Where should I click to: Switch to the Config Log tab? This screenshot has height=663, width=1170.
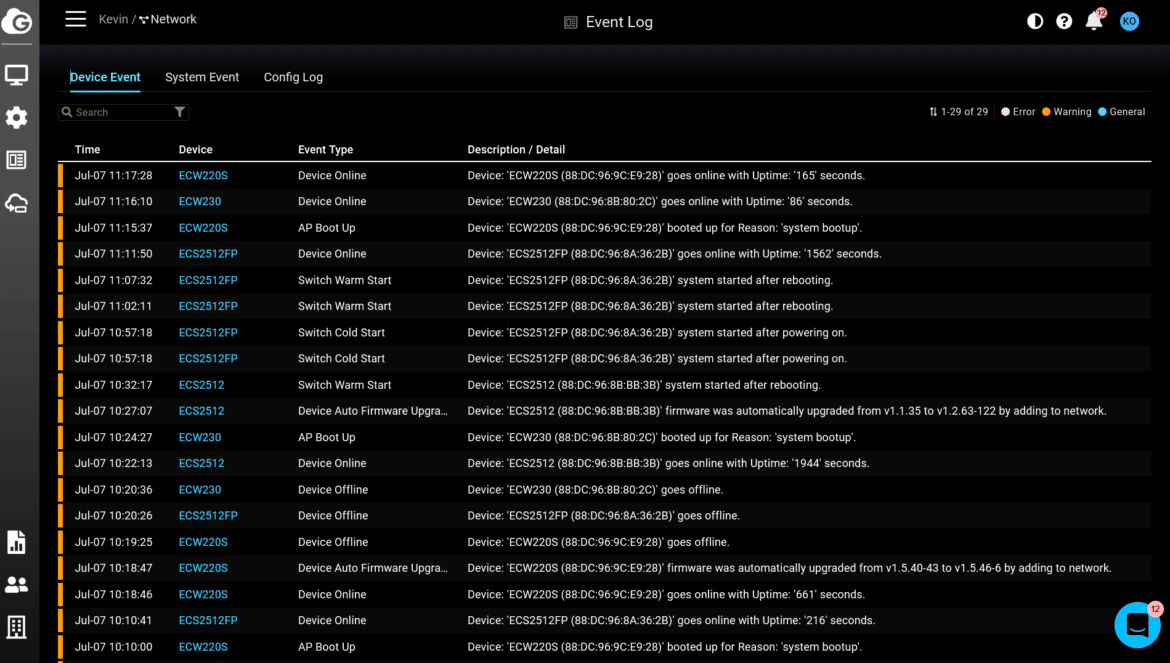(293, 77)
